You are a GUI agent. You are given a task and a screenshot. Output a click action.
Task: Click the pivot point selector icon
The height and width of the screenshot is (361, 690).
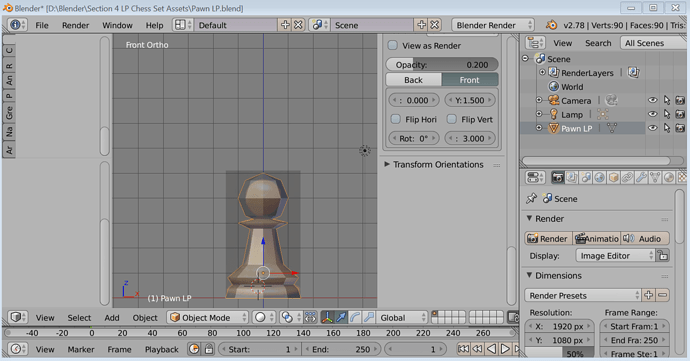pos(287,317)
